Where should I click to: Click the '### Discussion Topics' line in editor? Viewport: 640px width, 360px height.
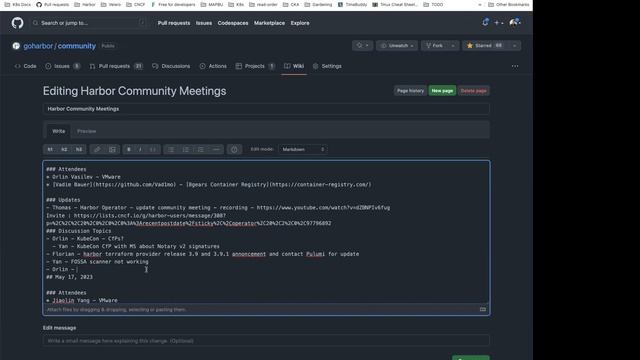[x=78, y=231]
